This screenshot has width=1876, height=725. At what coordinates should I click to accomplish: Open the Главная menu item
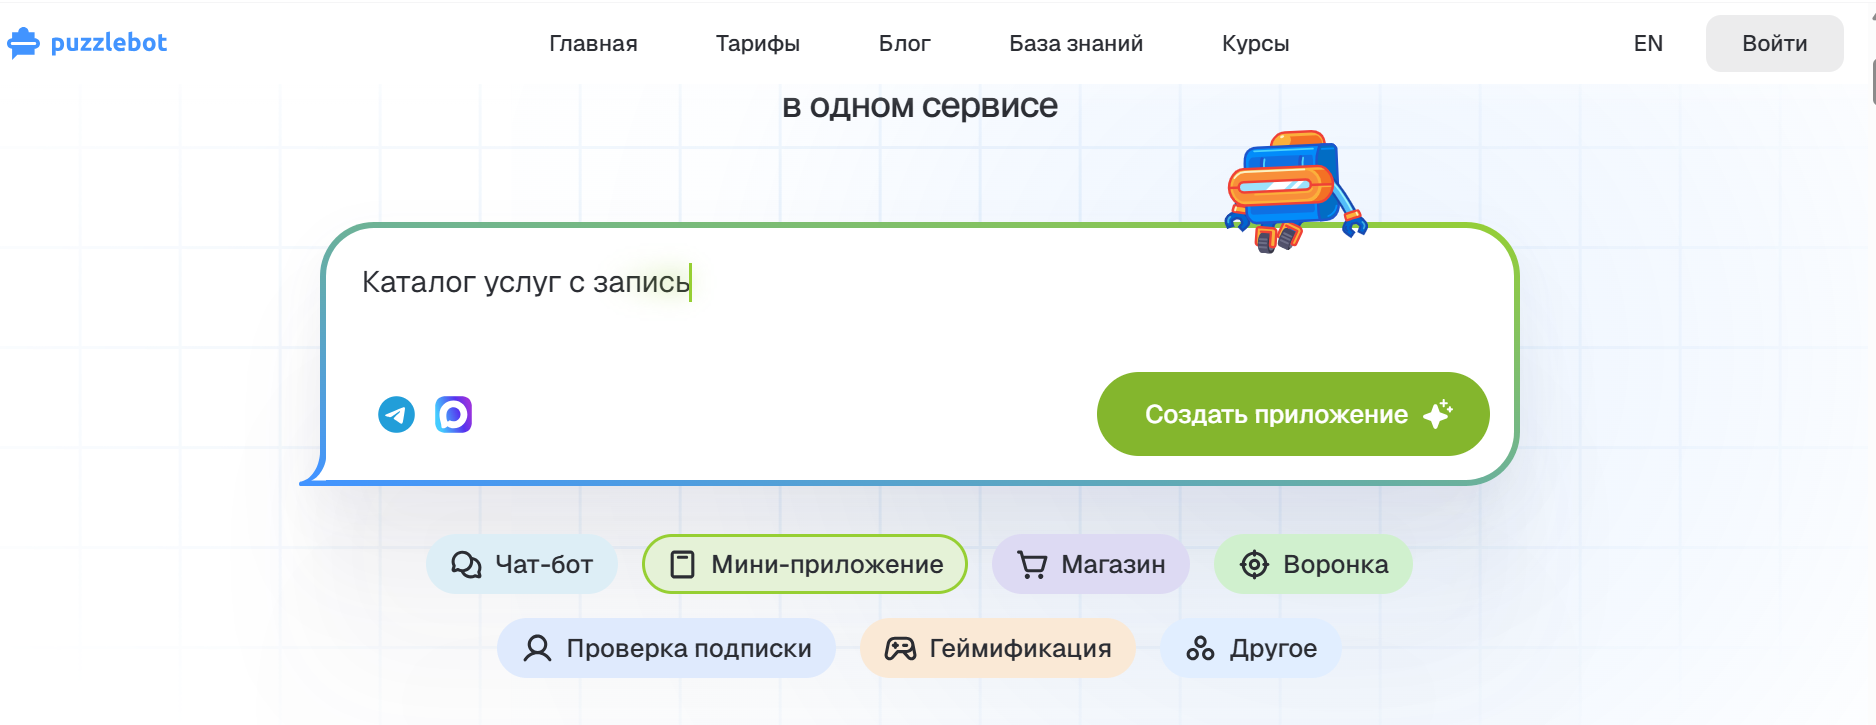(x=593, y=44)
